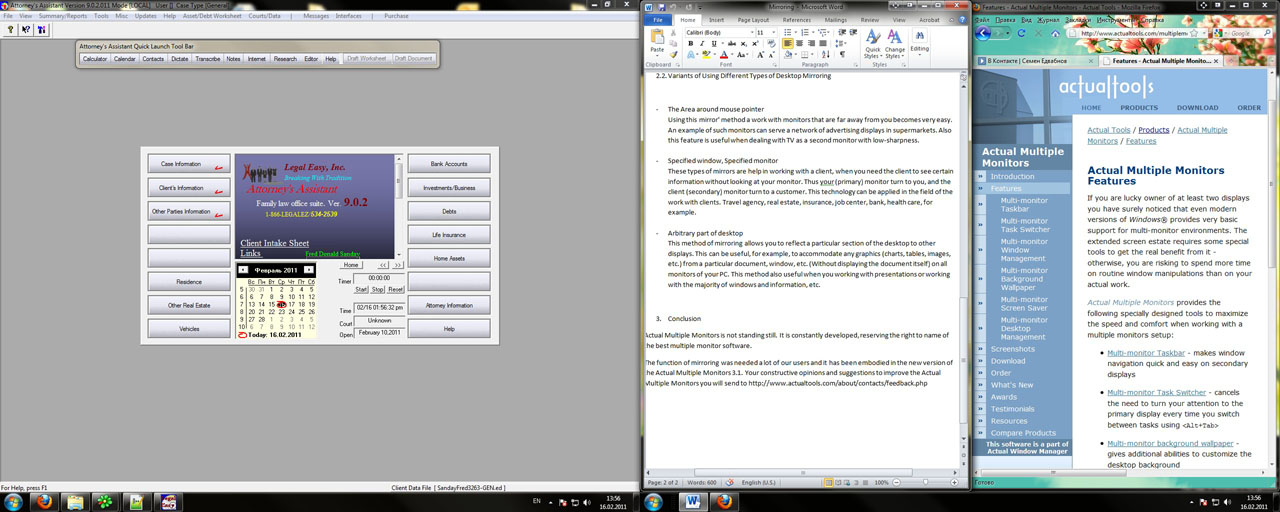Justify text using Word ribbon icon

[823, 43]
